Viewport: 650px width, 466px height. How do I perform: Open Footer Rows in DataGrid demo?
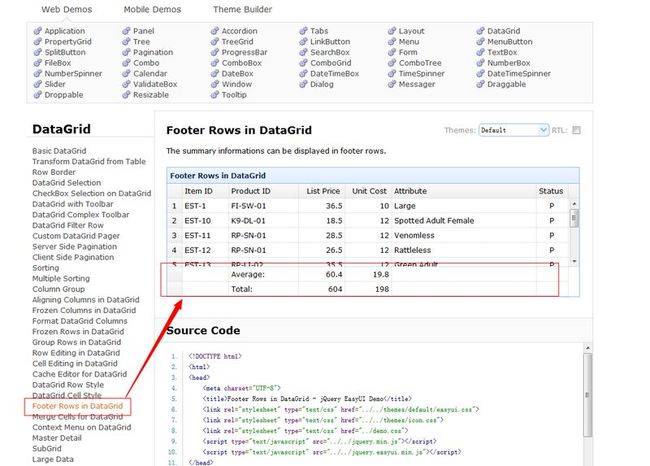[78, 406]
